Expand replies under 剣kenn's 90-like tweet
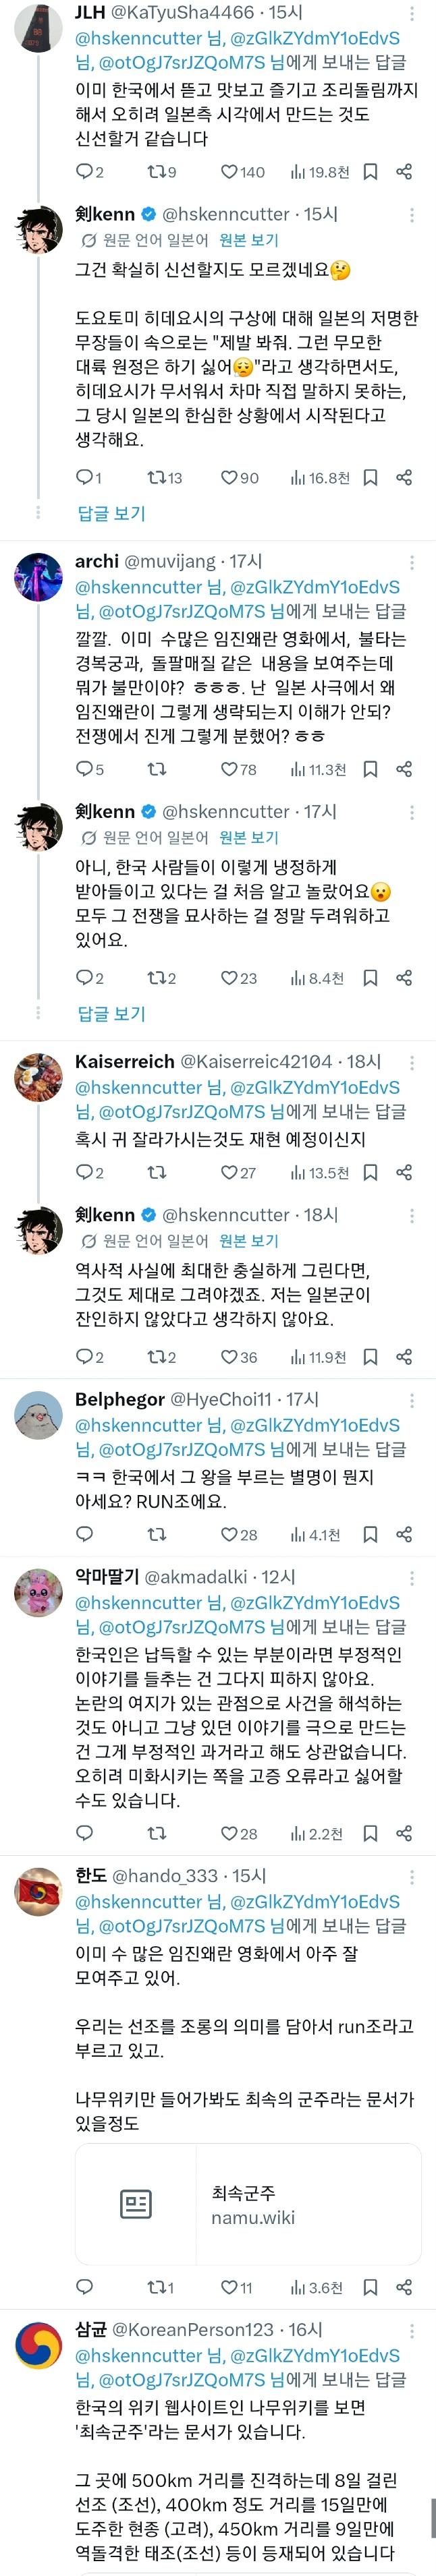 coord(112,513)
